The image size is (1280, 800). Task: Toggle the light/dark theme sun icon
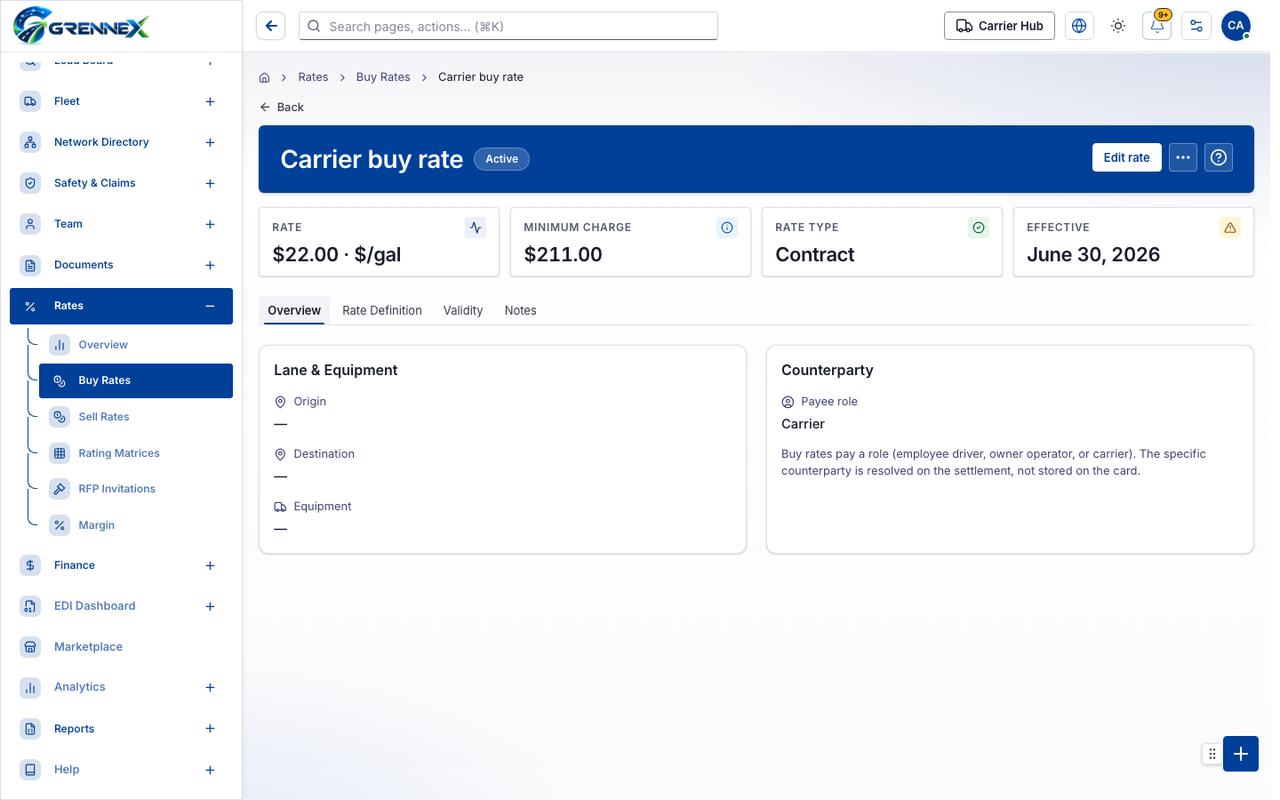(x=1118, y=26)
